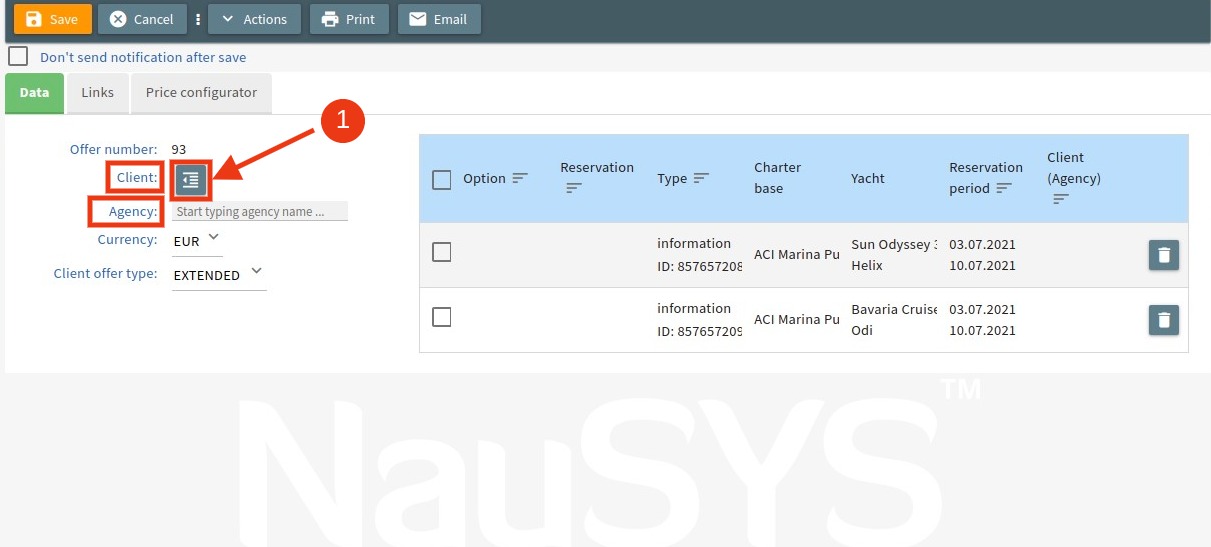Image resolution: width=1211 pixels, height=547 pixels.
Task: Click the offer number 93 value
Action: coord(179,149)
